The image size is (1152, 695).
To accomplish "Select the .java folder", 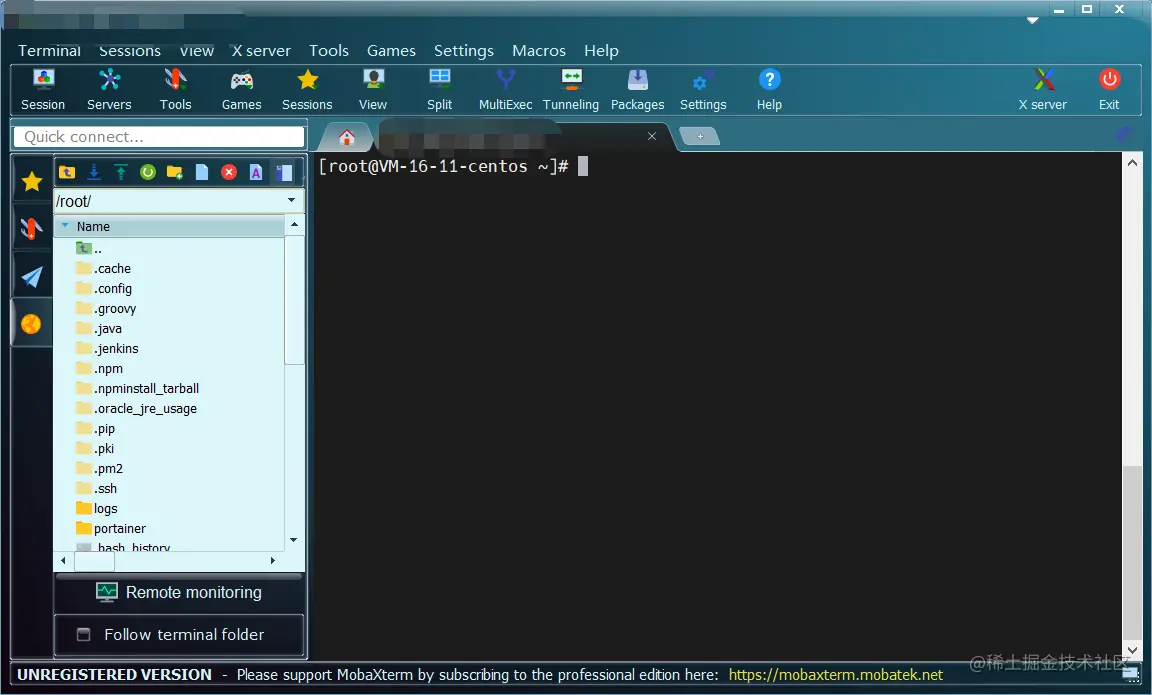I will [x=99, y=328].
